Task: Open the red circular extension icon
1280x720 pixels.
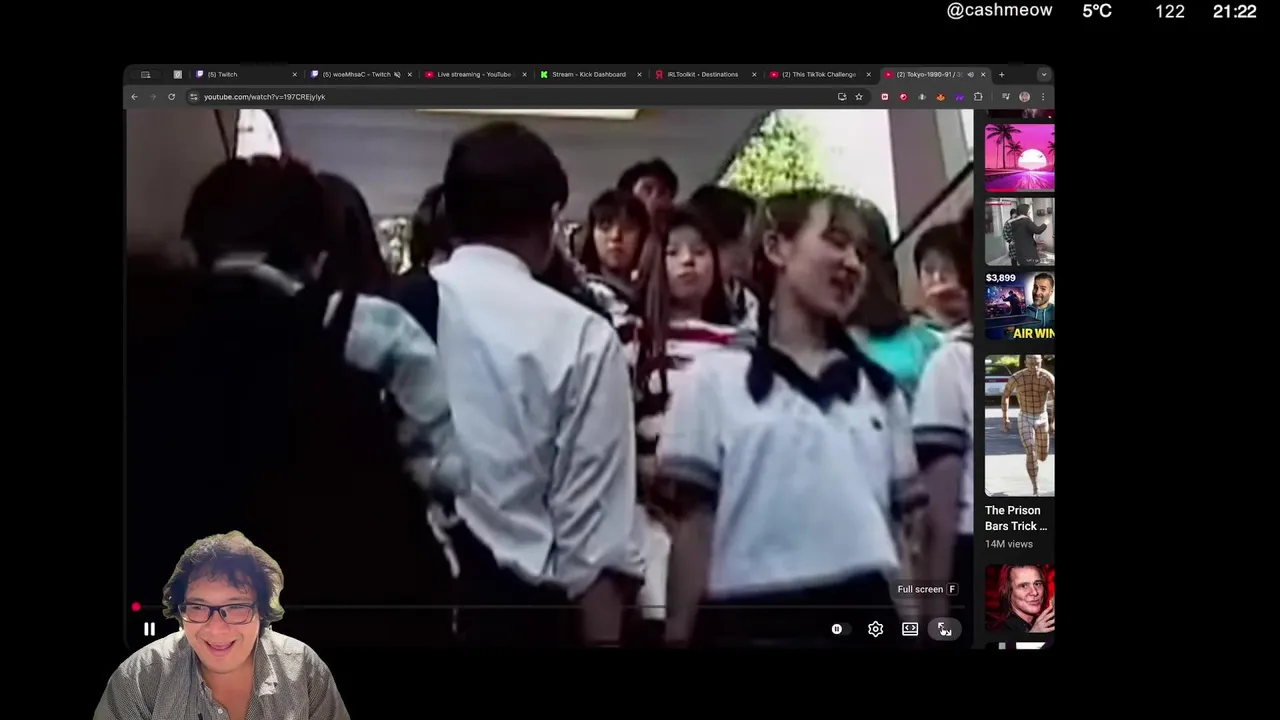Action: click(903, 97)
